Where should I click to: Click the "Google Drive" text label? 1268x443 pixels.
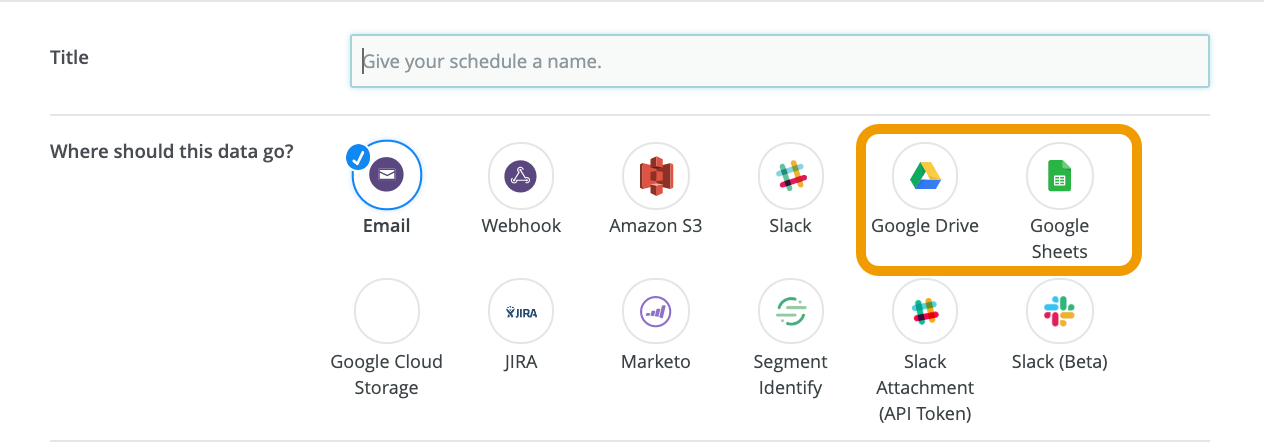925,226
